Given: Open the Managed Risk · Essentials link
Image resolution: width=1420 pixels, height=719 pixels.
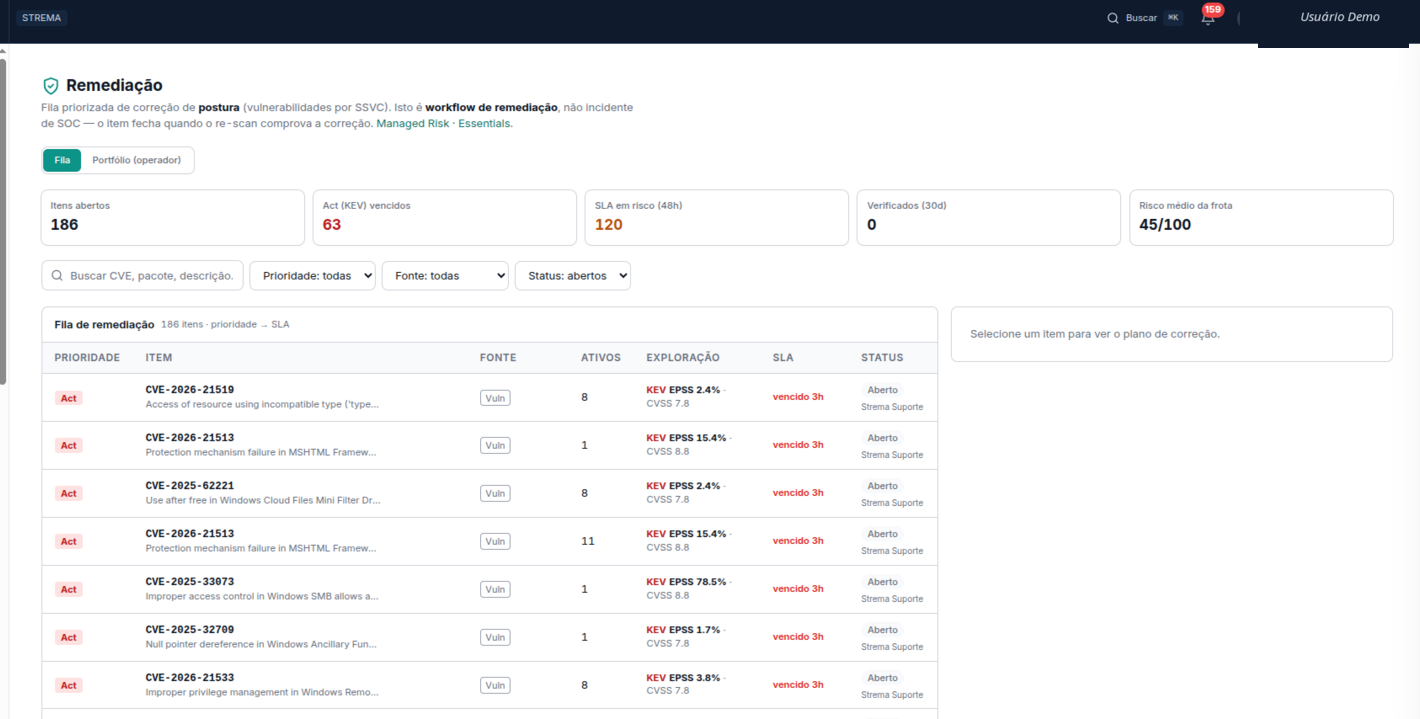Looking at the screenshot, I should pos(444,124).
